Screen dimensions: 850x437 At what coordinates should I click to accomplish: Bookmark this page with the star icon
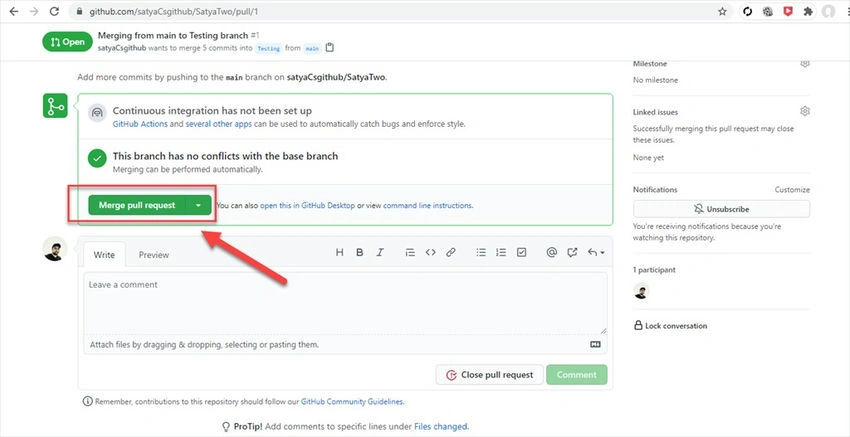pyautogui.click(x=722, y=11)
